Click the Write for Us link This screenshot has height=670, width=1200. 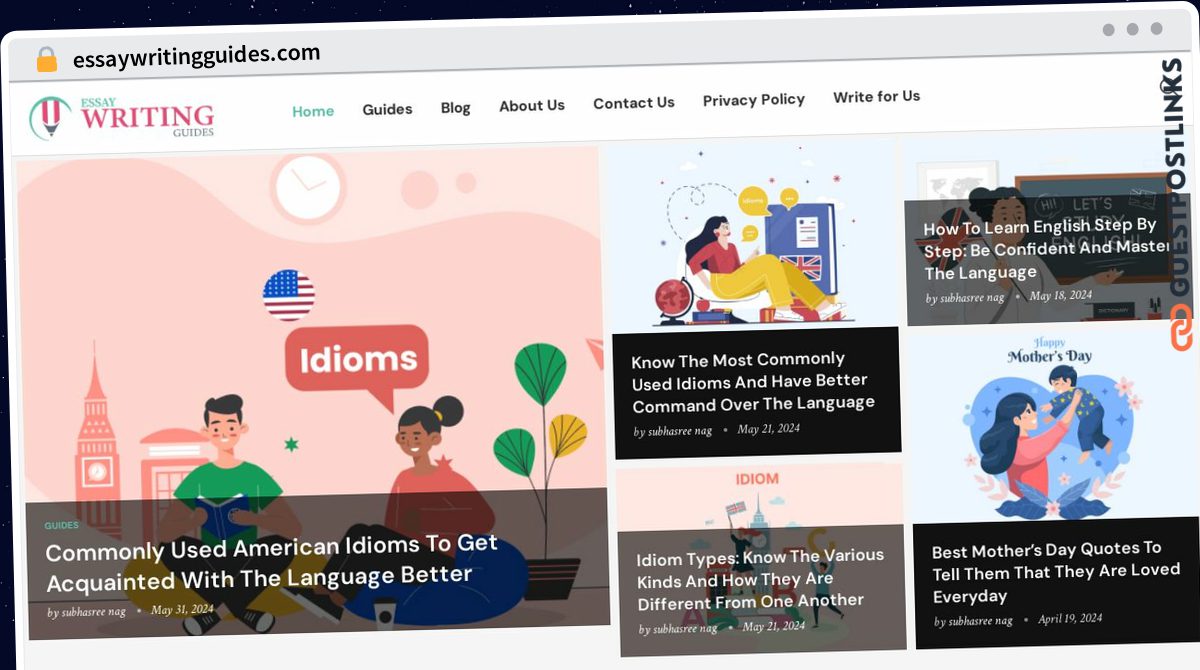point(877,96)
